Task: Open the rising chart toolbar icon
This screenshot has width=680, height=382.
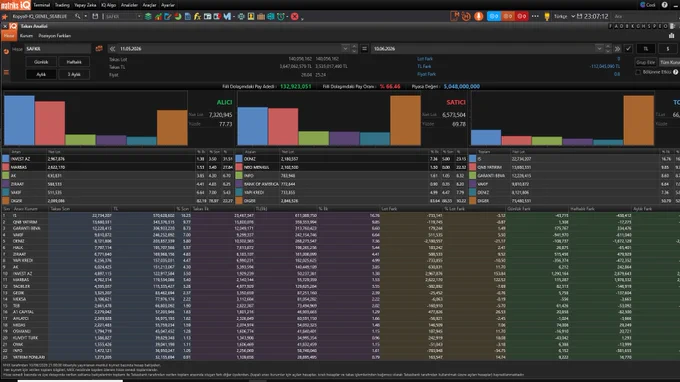Action: [x=158, y=16]
